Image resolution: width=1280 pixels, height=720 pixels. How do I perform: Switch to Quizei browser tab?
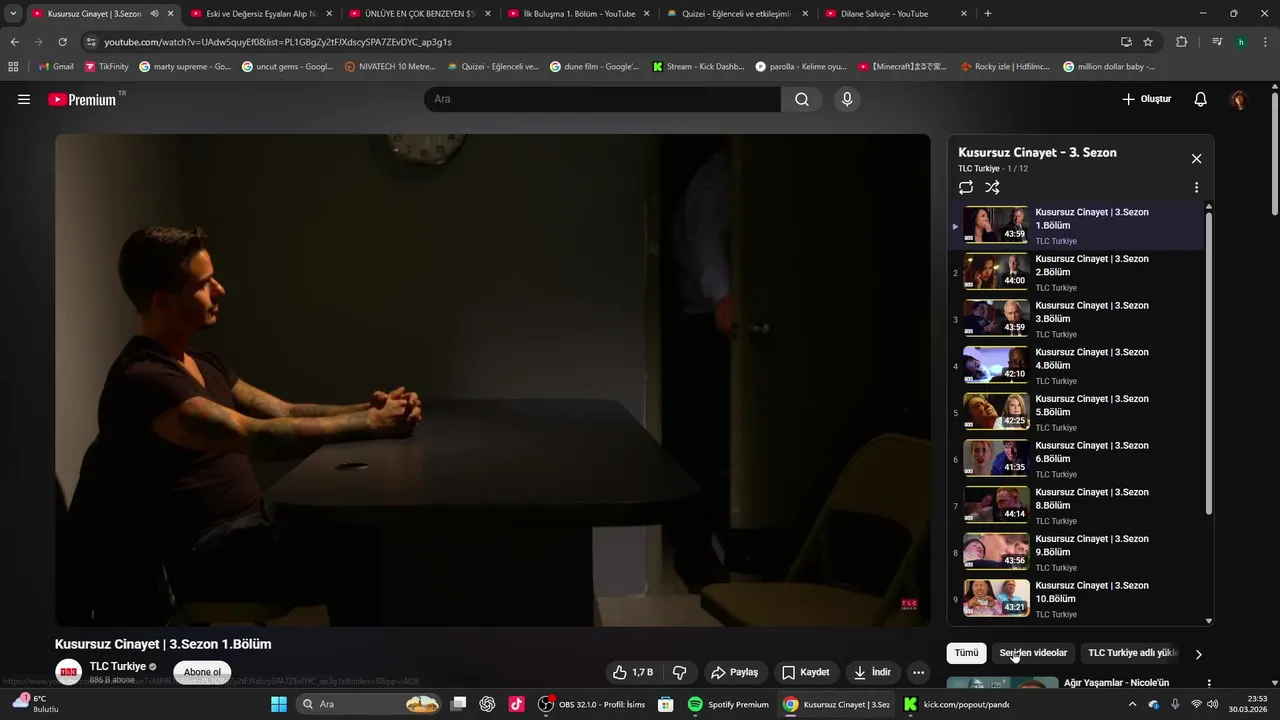(736, 14)
